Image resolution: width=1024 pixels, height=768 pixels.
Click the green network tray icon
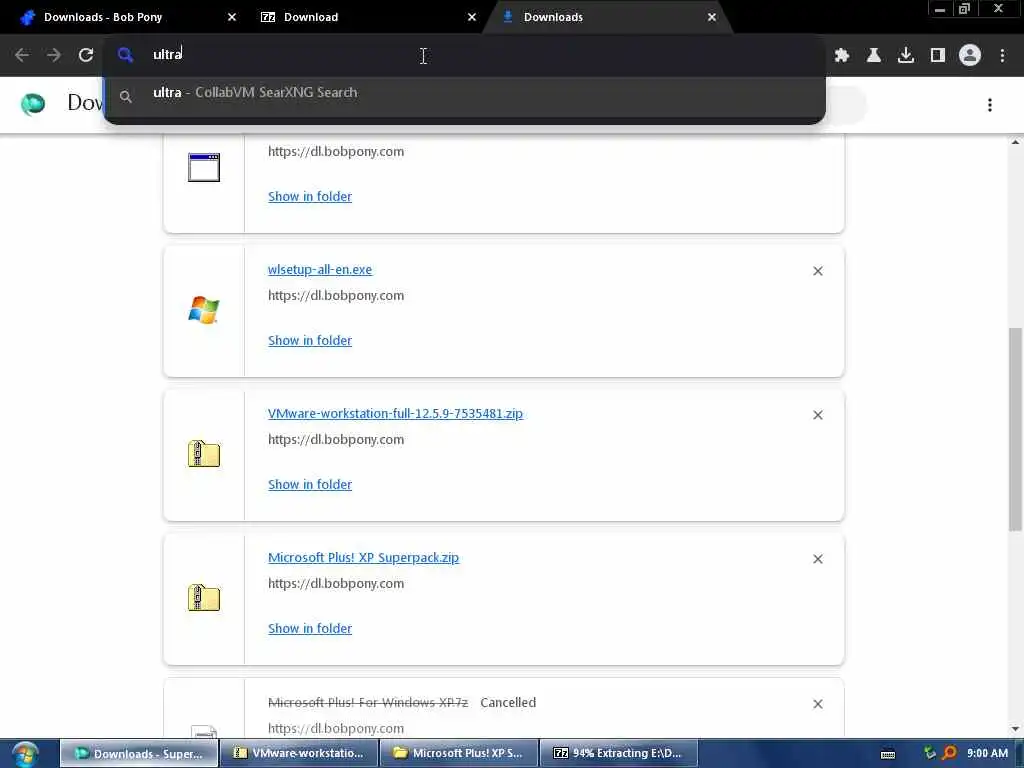pos(929,753)
